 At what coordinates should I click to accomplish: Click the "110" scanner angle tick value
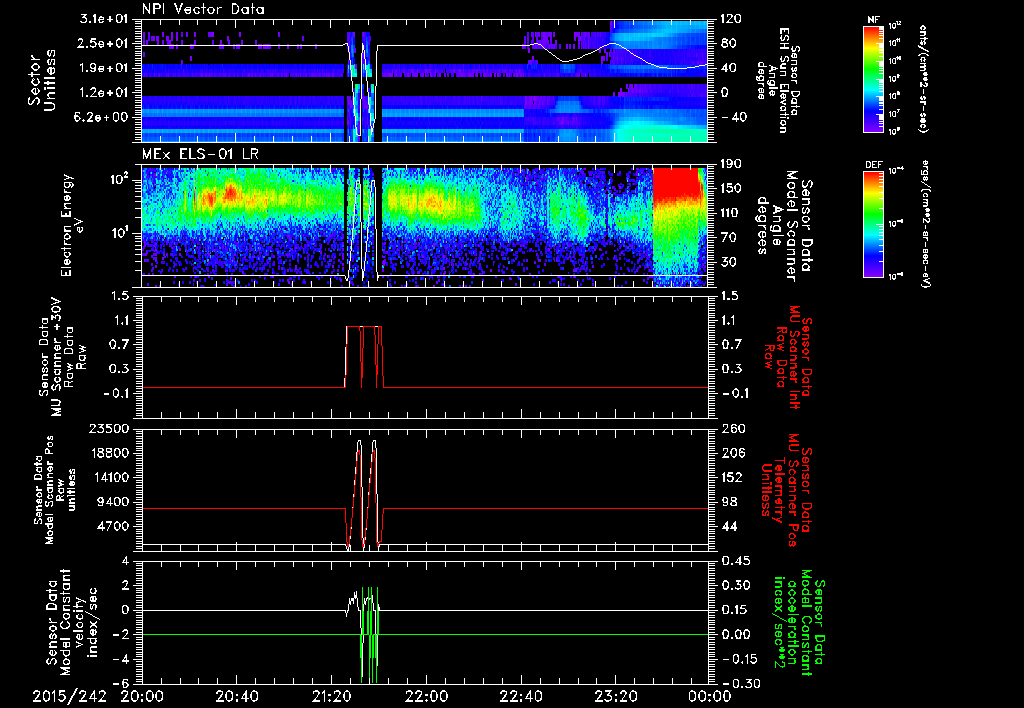click(729, 213)
